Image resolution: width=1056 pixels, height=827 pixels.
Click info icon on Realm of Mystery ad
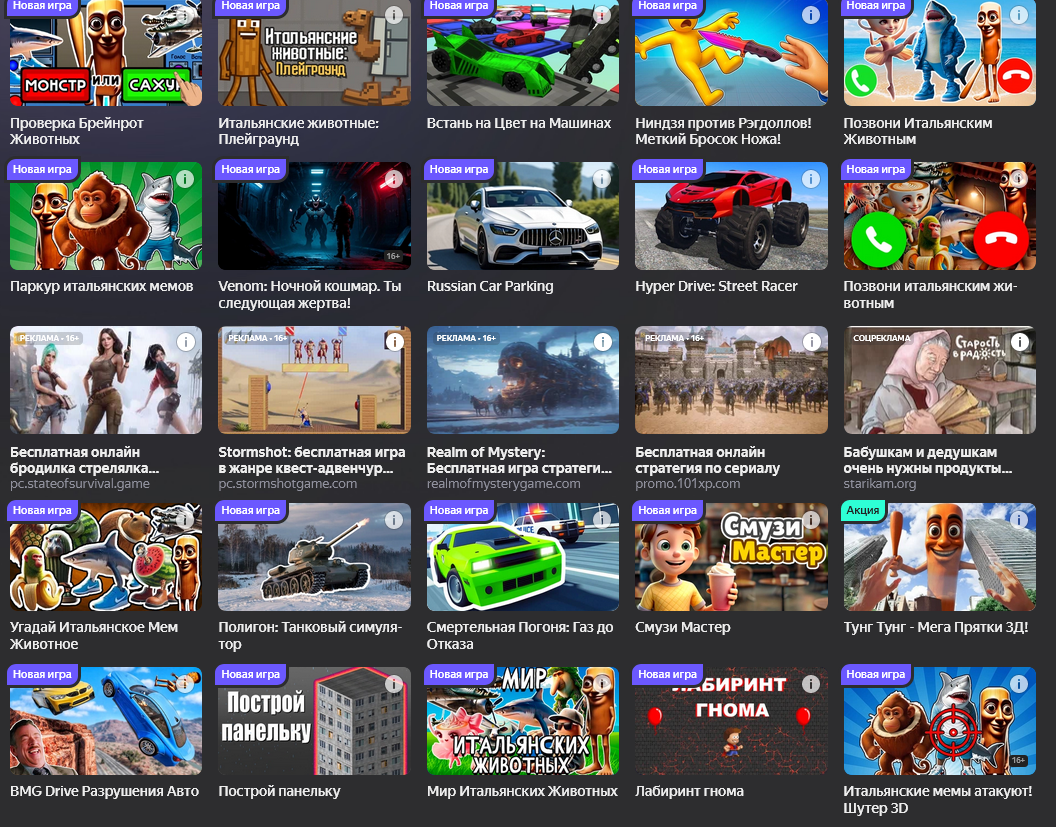click(602, 342)
